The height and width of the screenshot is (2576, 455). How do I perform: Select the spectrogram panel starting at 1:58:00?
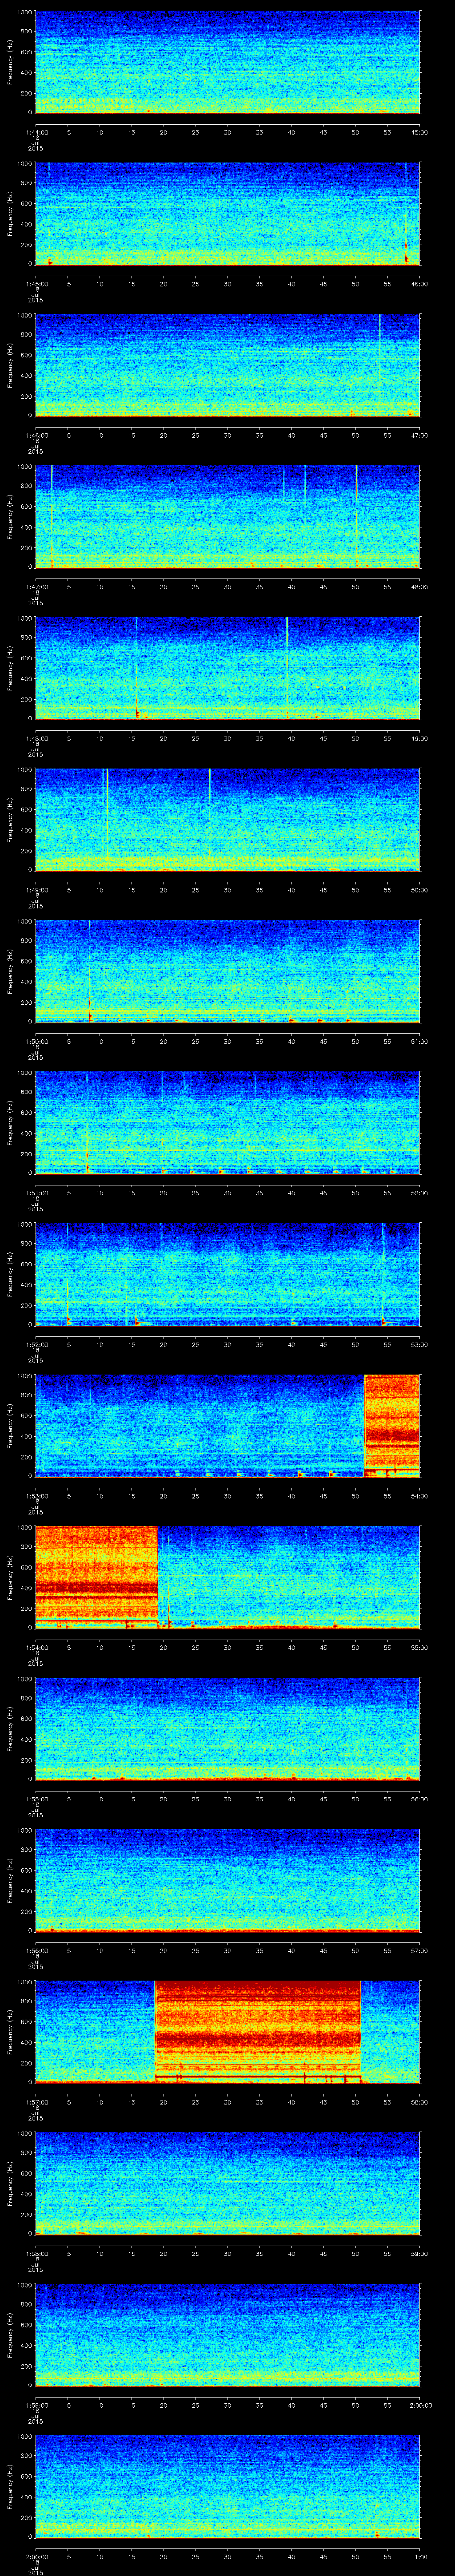pyautogui.click(x=228, y=2183)
